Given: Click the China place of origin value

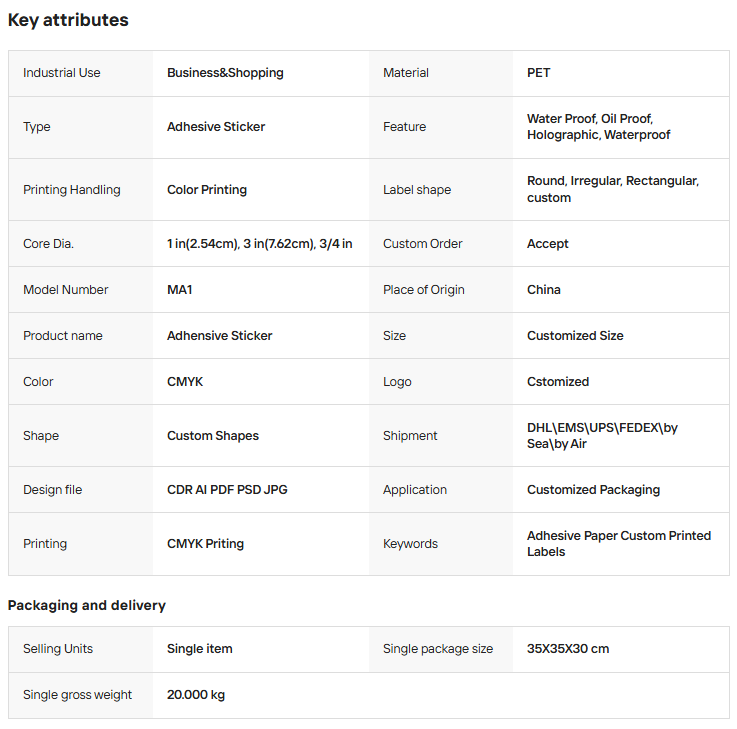Looking at the screenshot, I should pos(544,290).
